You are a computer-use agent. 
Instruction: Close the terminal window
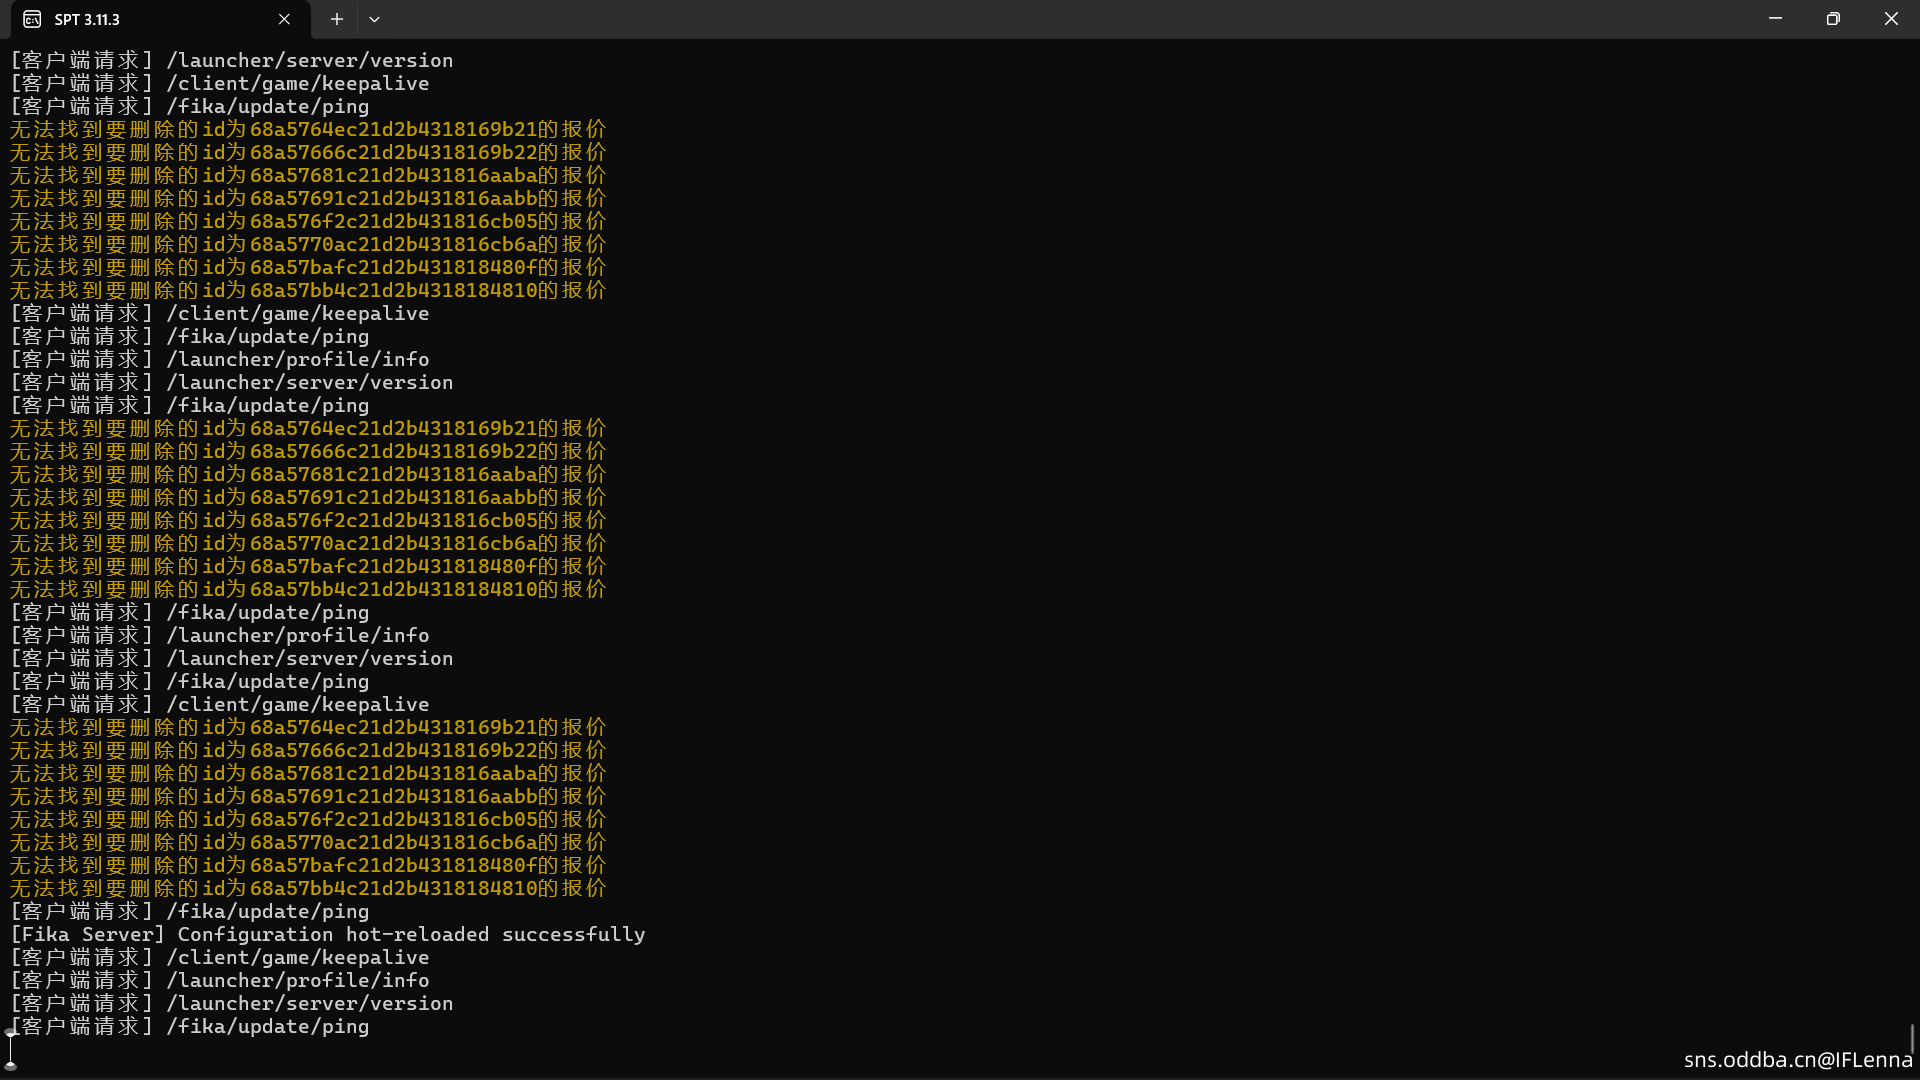tap(1890, 19)
